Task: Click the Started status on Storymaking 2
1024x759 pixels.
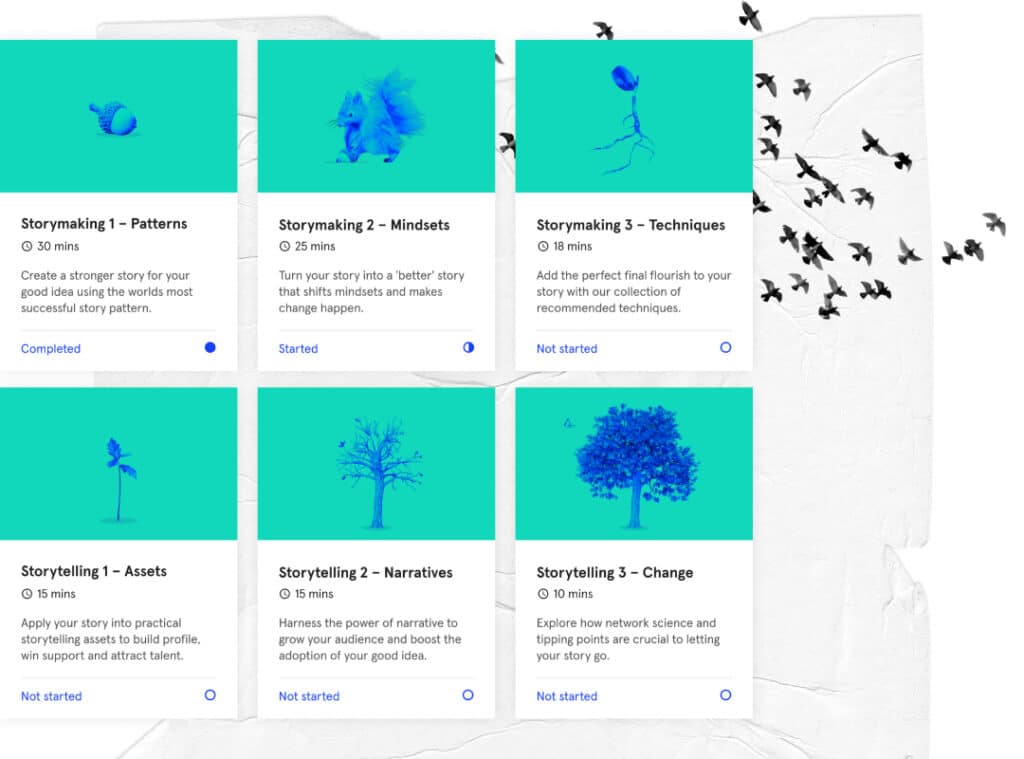Action: click(x=298, y=349)
